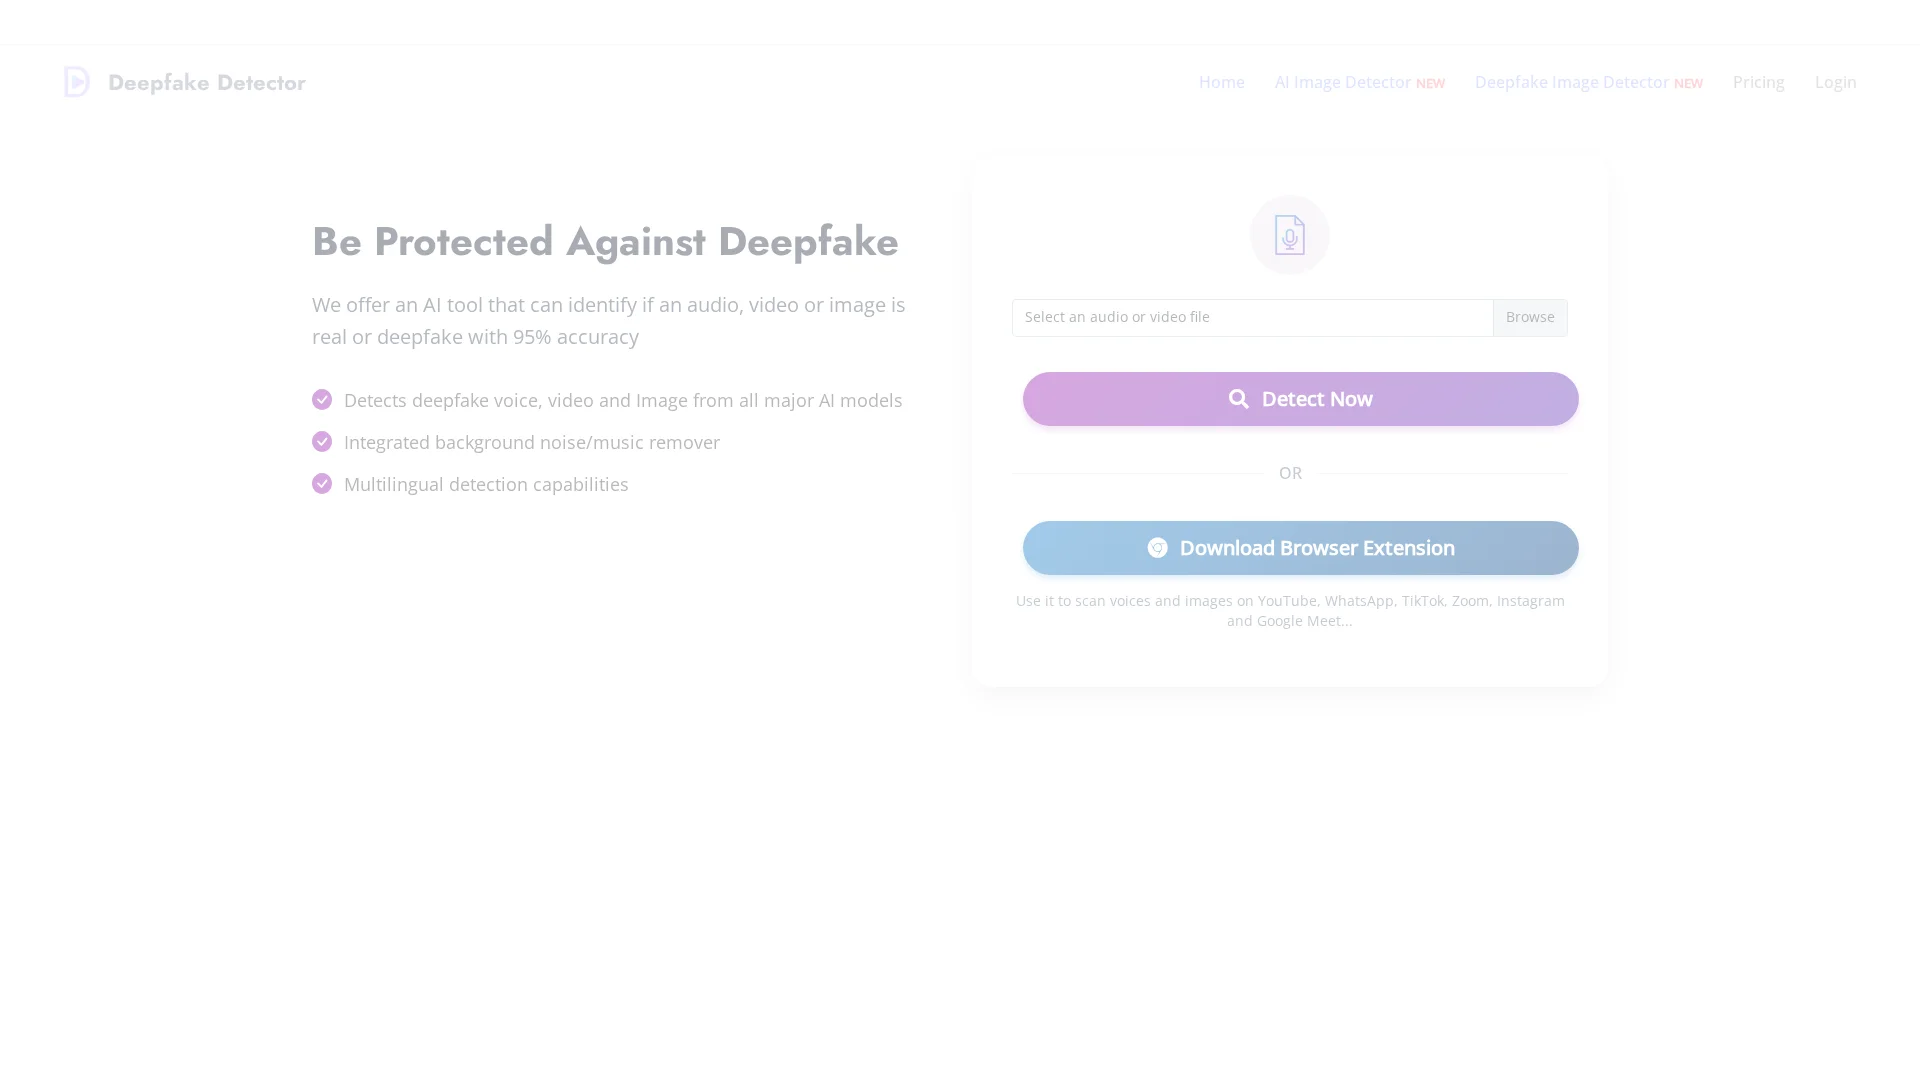Go to AI Image Detector page
Viewport: 1920px width, 1080px height.
1342,82
